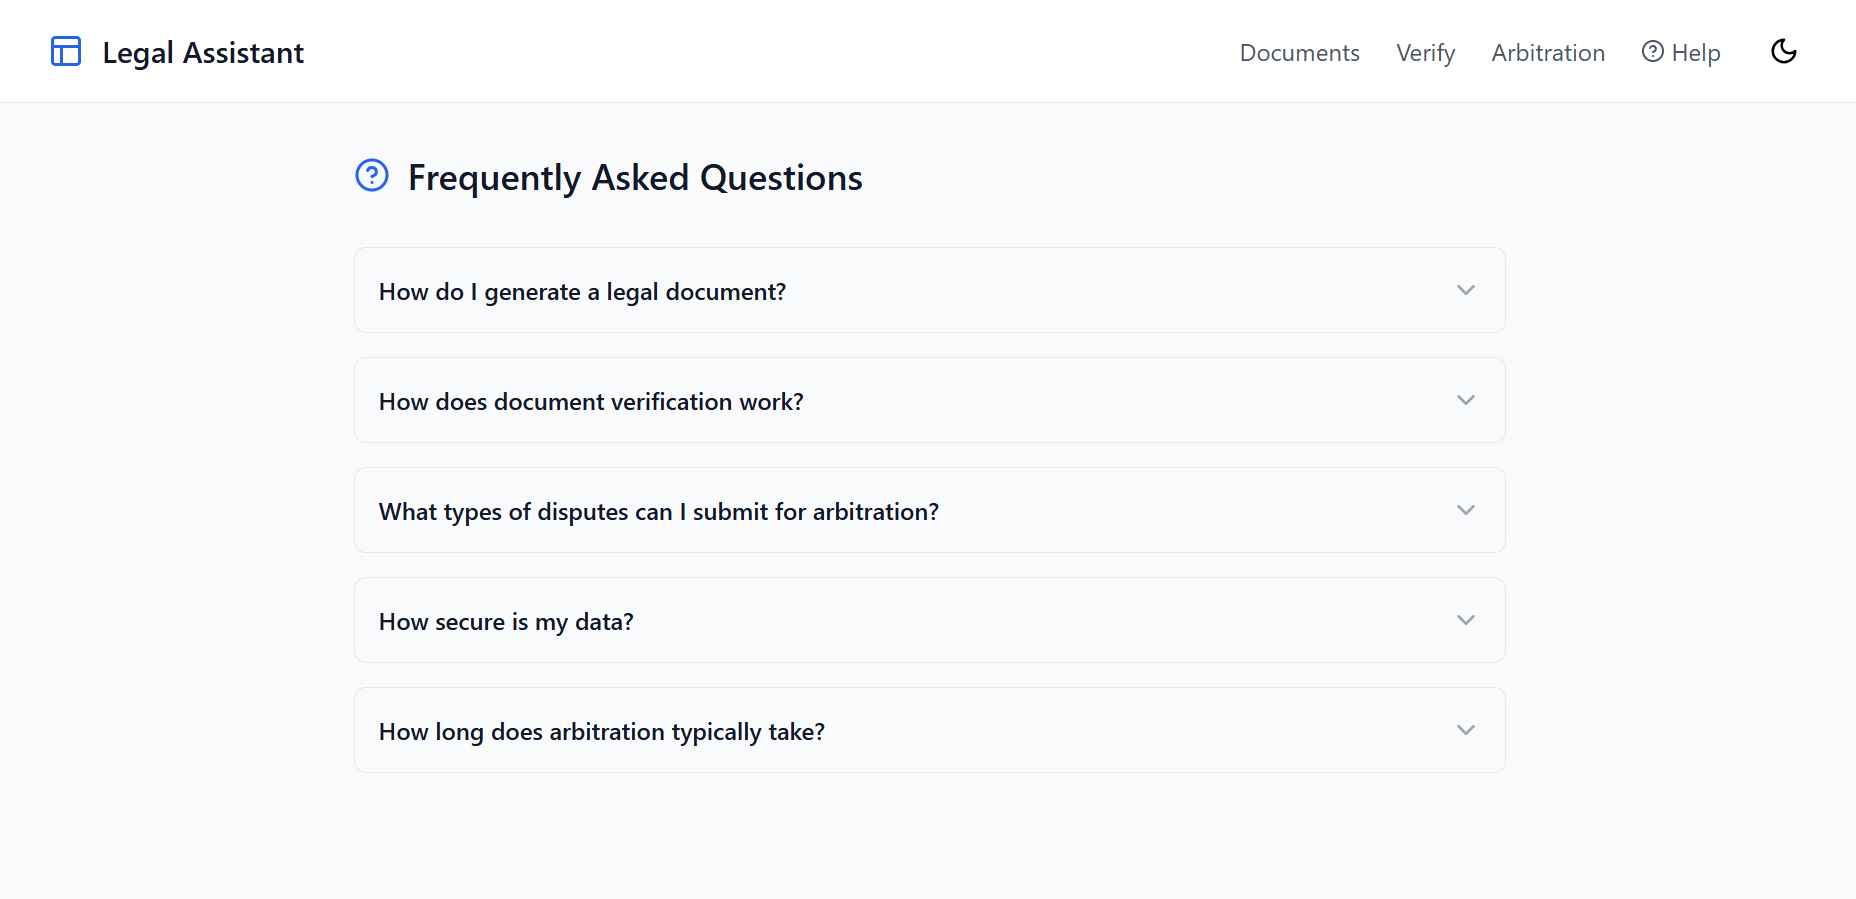The image size is (1856, 899).
Task: Expand the document verification chevron
Action: pyautogui.click(x=1466, y=400)
